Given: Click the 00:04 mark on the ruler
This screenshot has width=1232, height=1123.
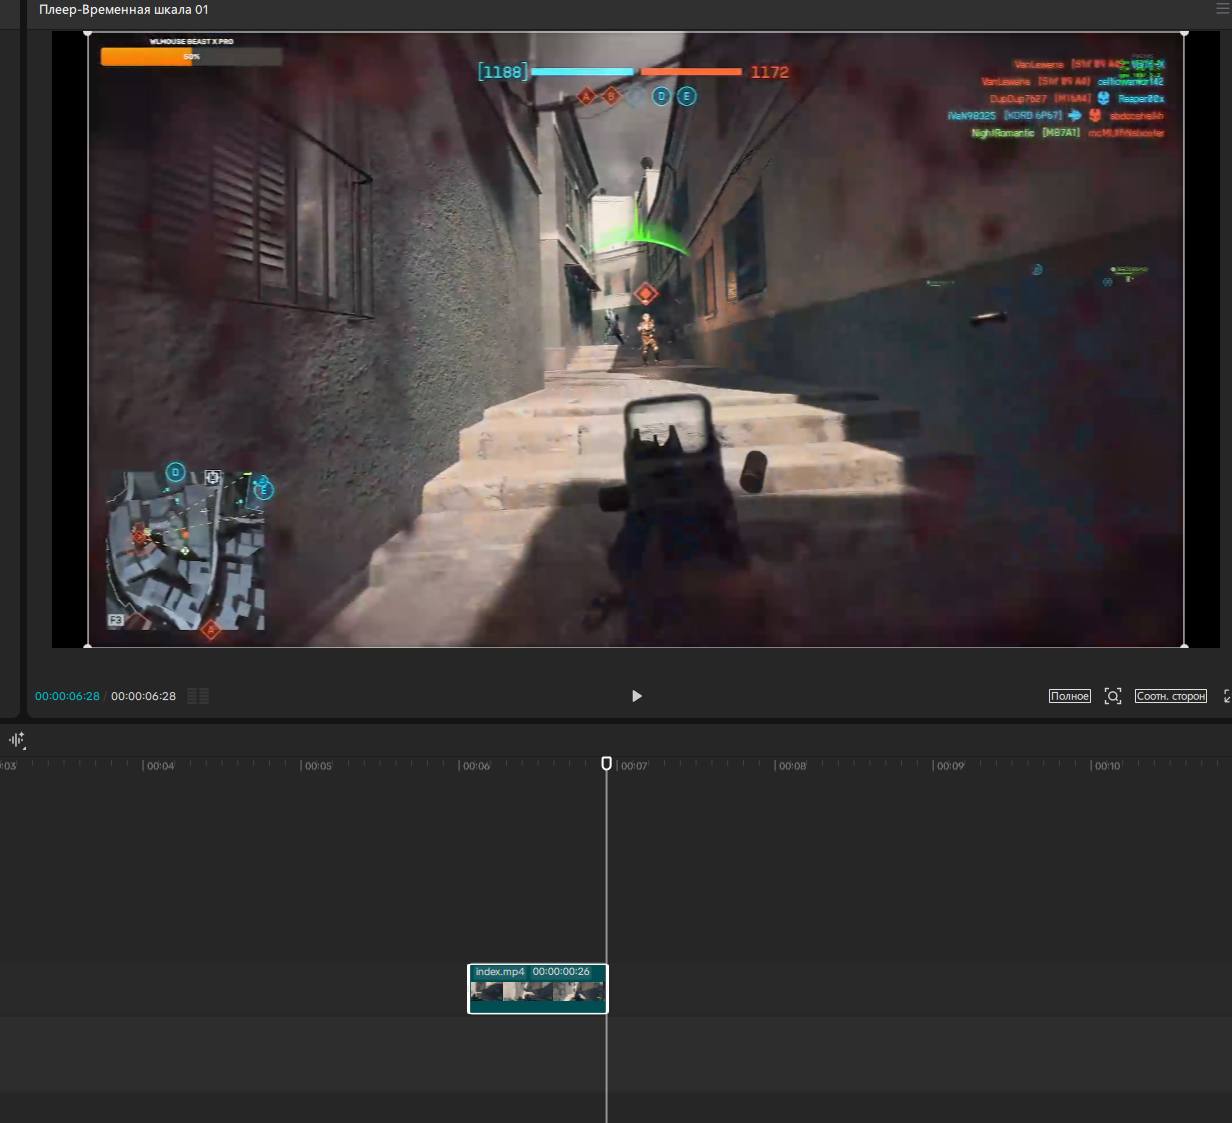Looking at the screenshot, I should pos(160,766).
